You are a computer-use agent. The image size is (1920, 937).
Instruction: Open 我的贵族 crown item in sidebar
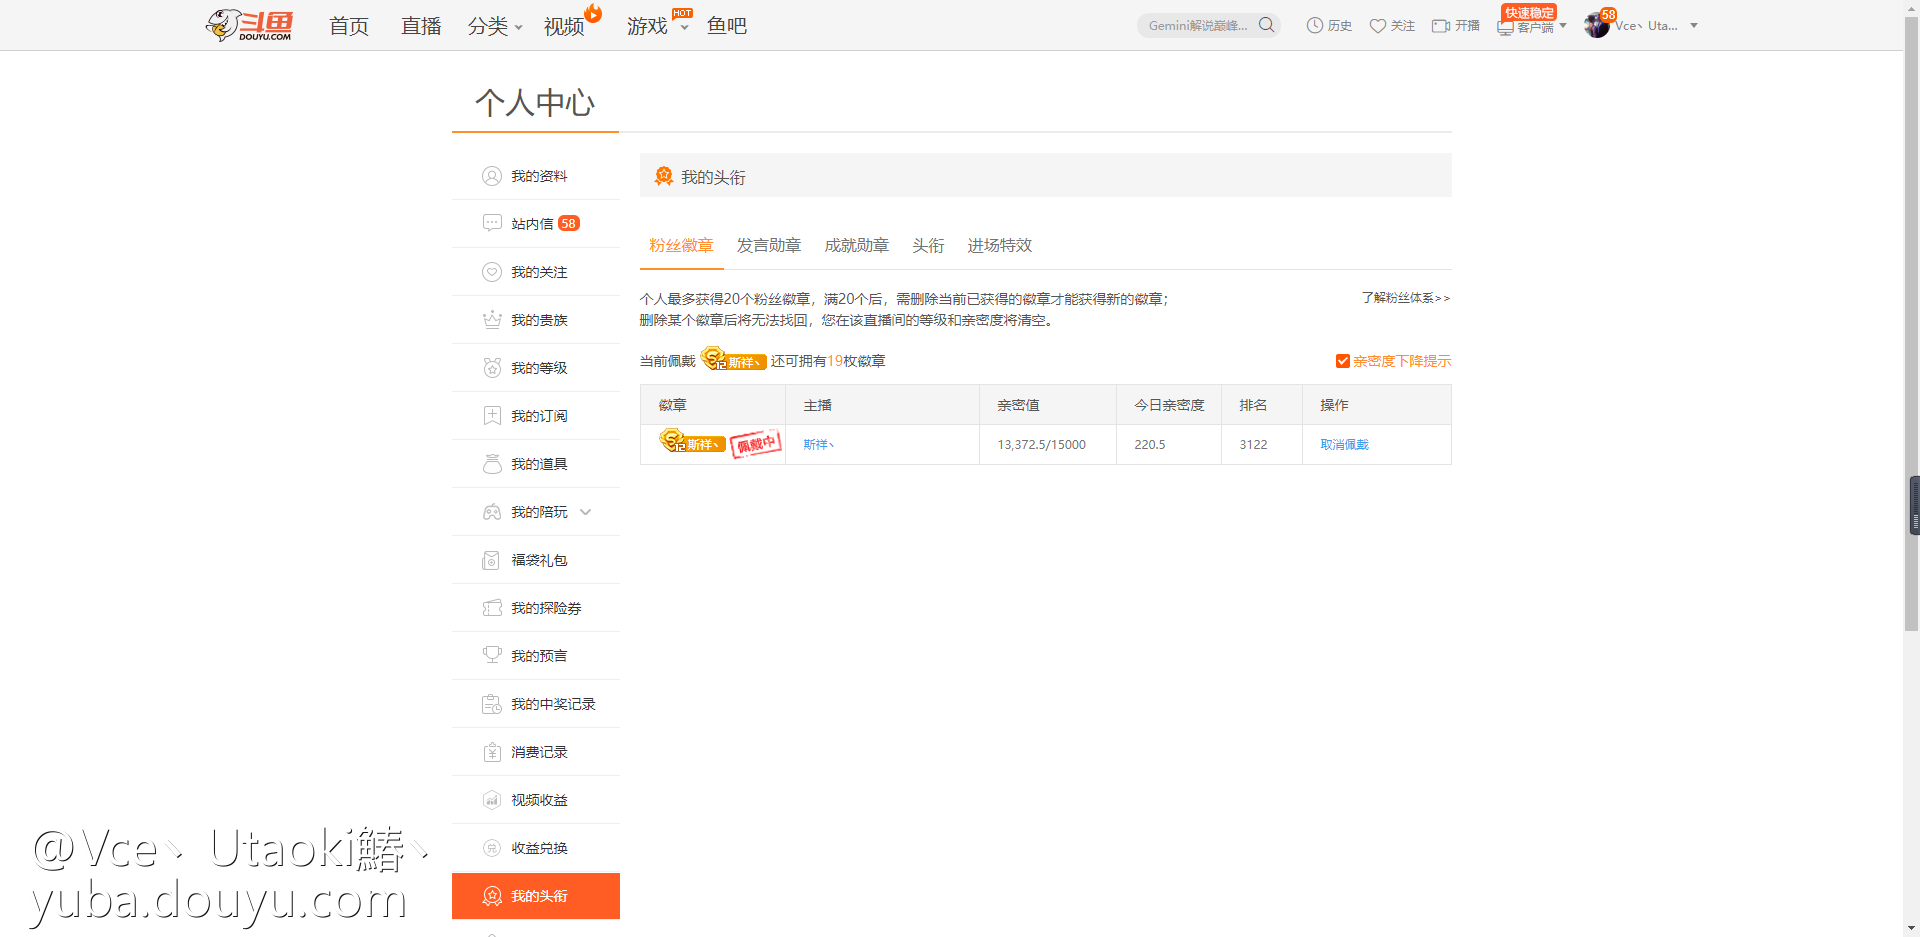(538, 320)
